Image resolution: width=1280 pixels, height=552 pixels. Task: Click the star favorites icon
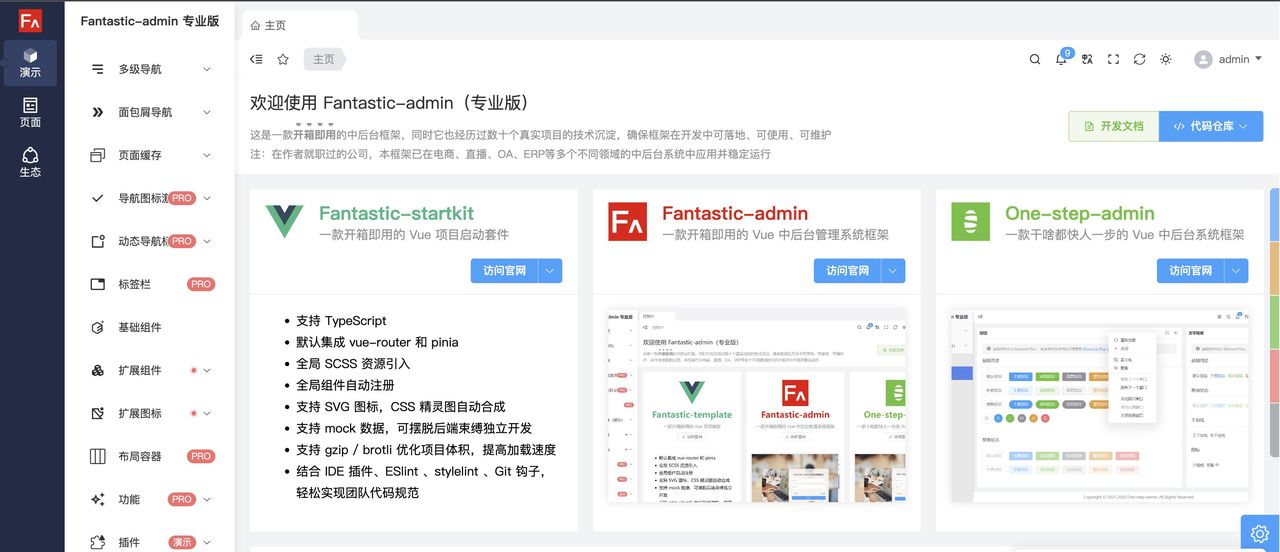tap(283, 60)
